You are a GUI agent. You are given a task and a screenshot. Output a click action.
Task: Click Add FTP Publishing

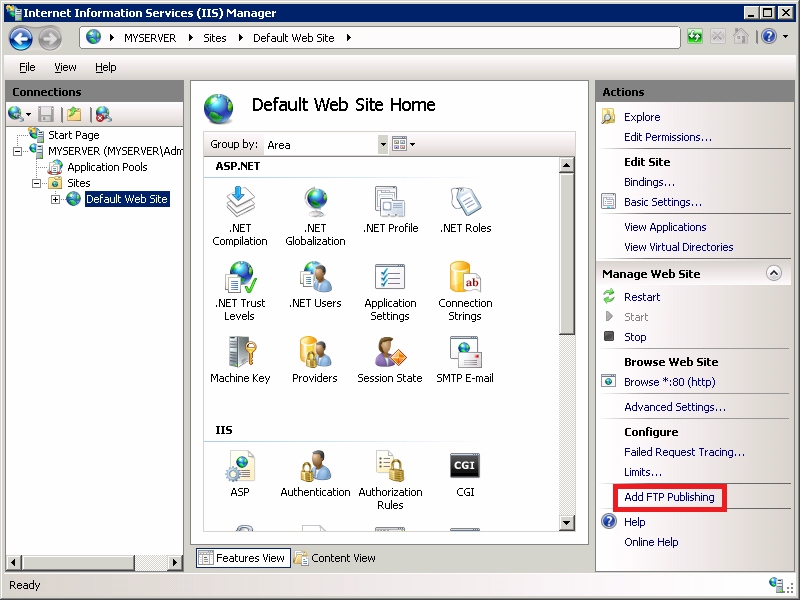coord(669,497)
